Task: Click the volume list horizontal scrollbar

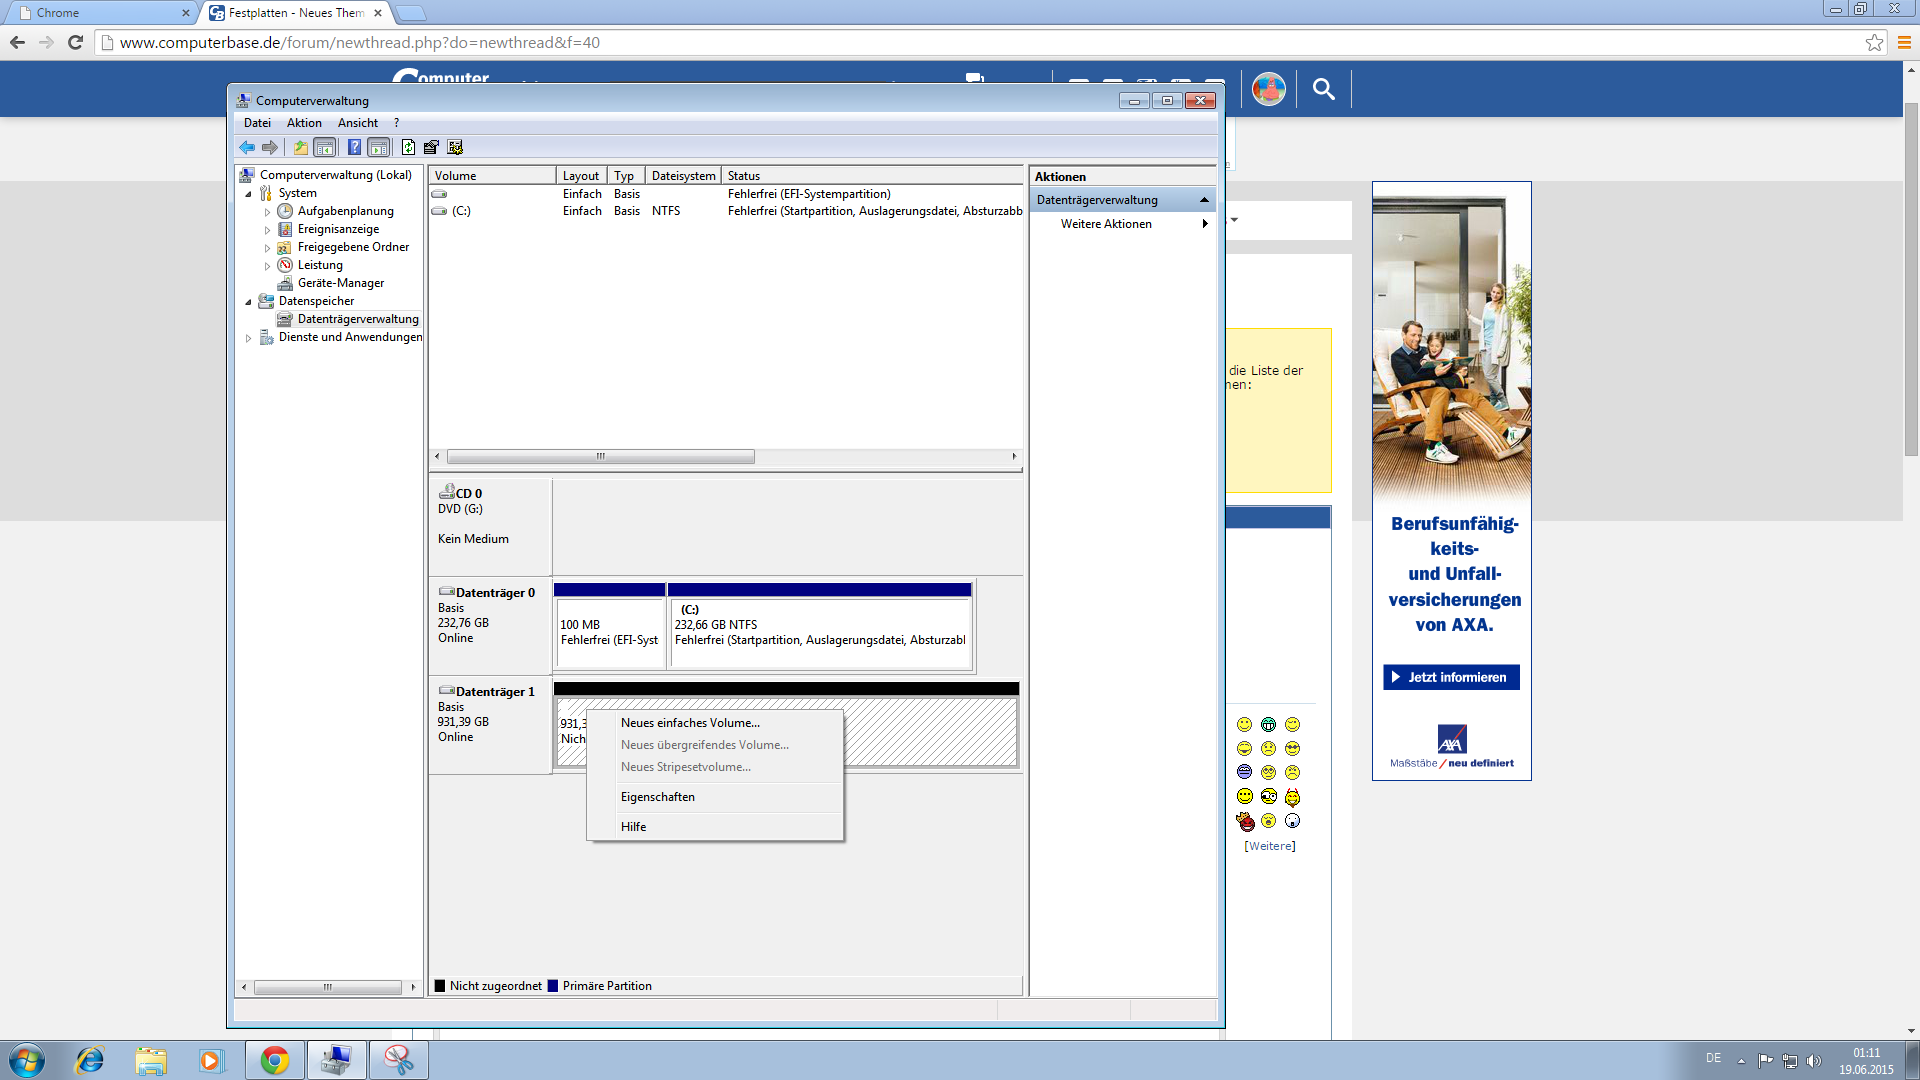Action: coord(600,456)
